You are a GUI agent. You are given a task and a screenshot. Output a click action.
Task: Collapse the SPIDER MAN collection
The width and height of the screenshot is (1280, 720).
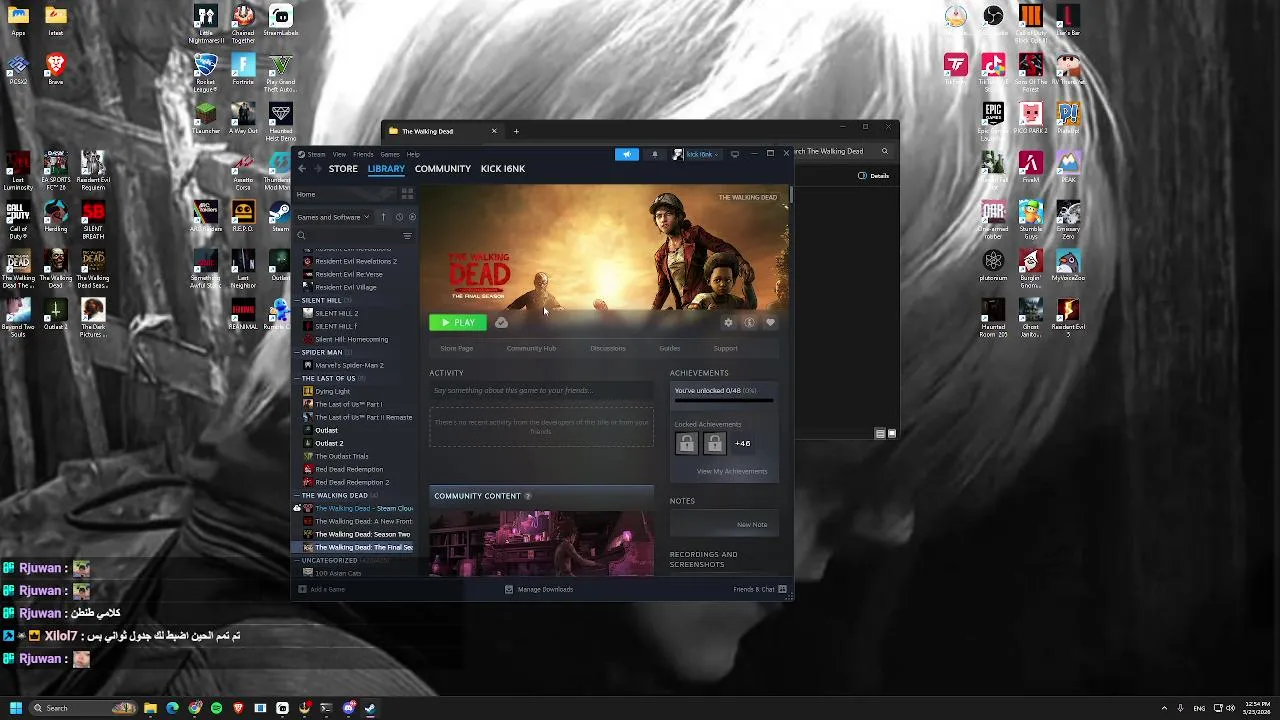[297, 352]
